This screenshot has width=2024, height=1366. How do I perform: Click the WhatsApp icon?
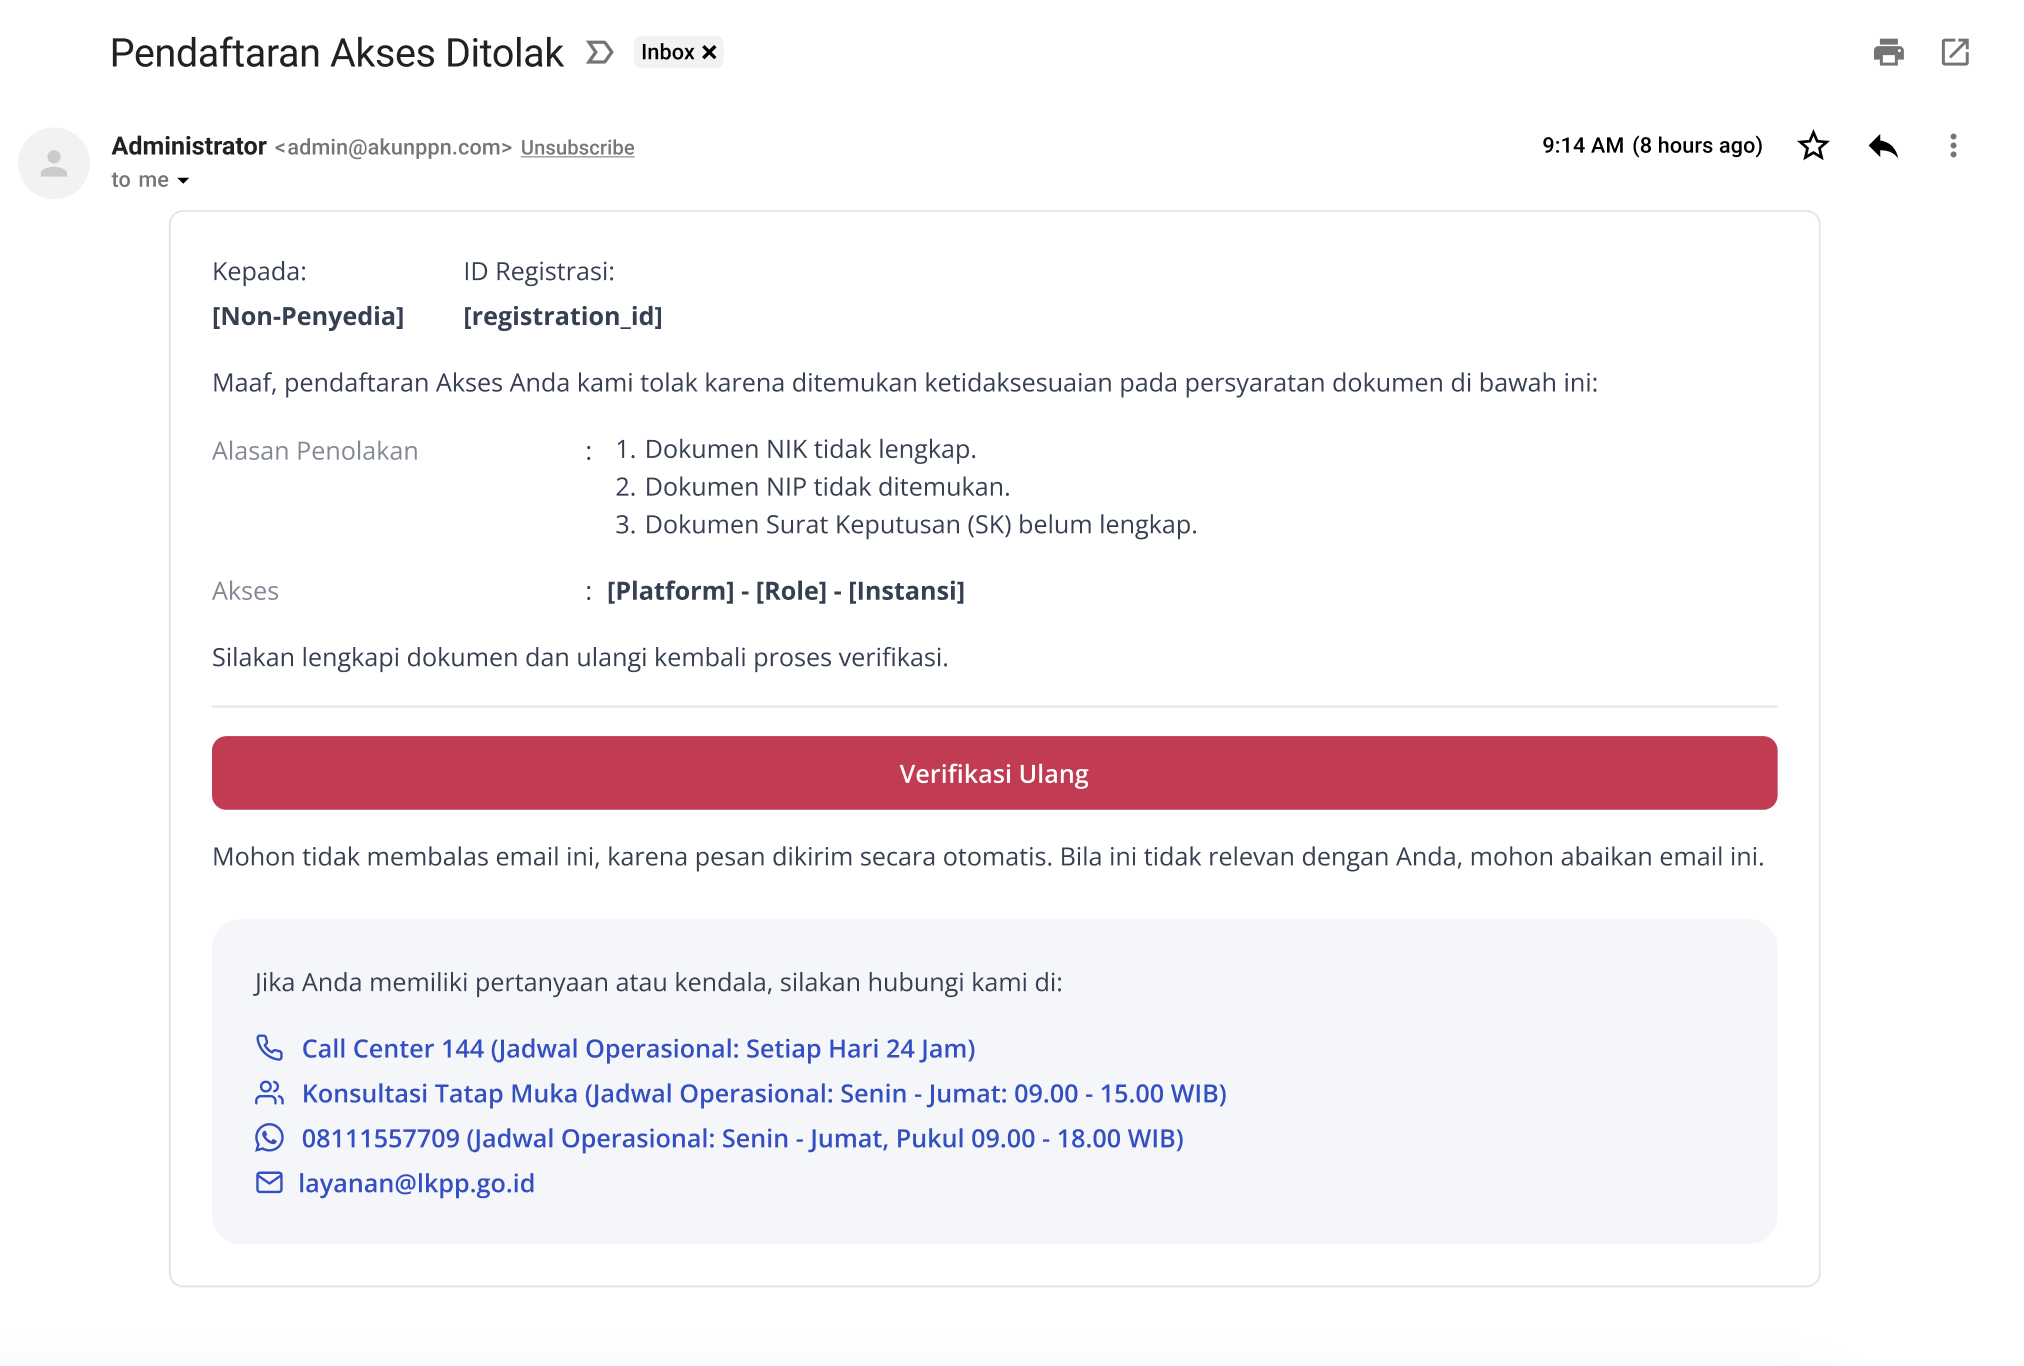(269, 1138)
